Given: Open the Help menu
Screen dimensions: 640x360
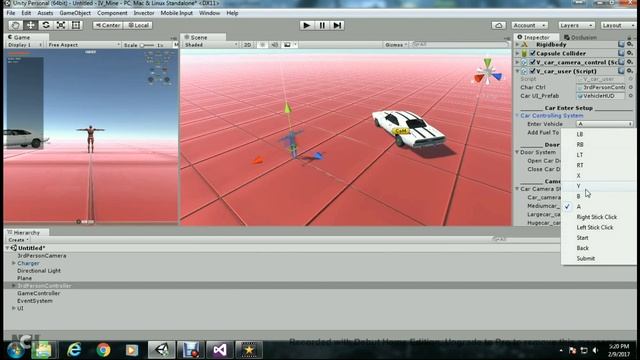Looking at the screenshot, I should click(232, 13).
